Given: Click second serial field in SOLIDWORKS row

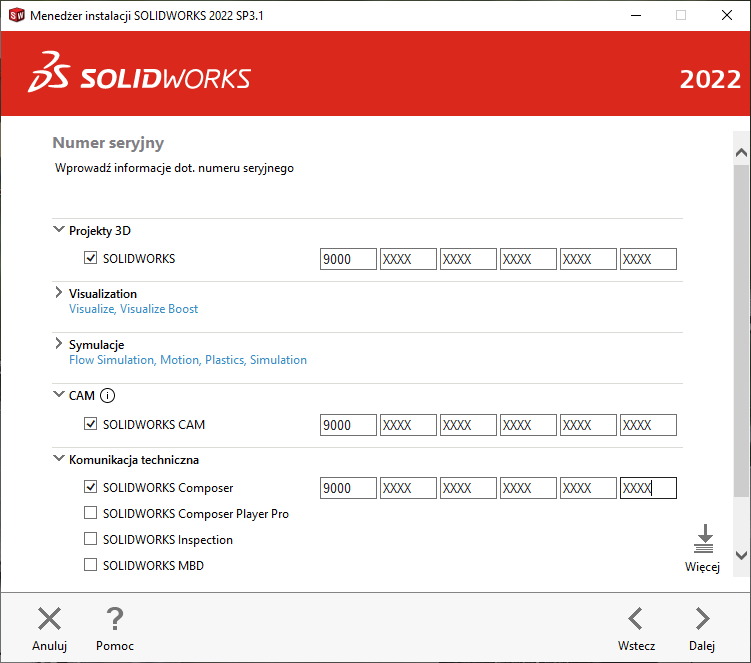Looking at the screenshot, I should point(408,259).
